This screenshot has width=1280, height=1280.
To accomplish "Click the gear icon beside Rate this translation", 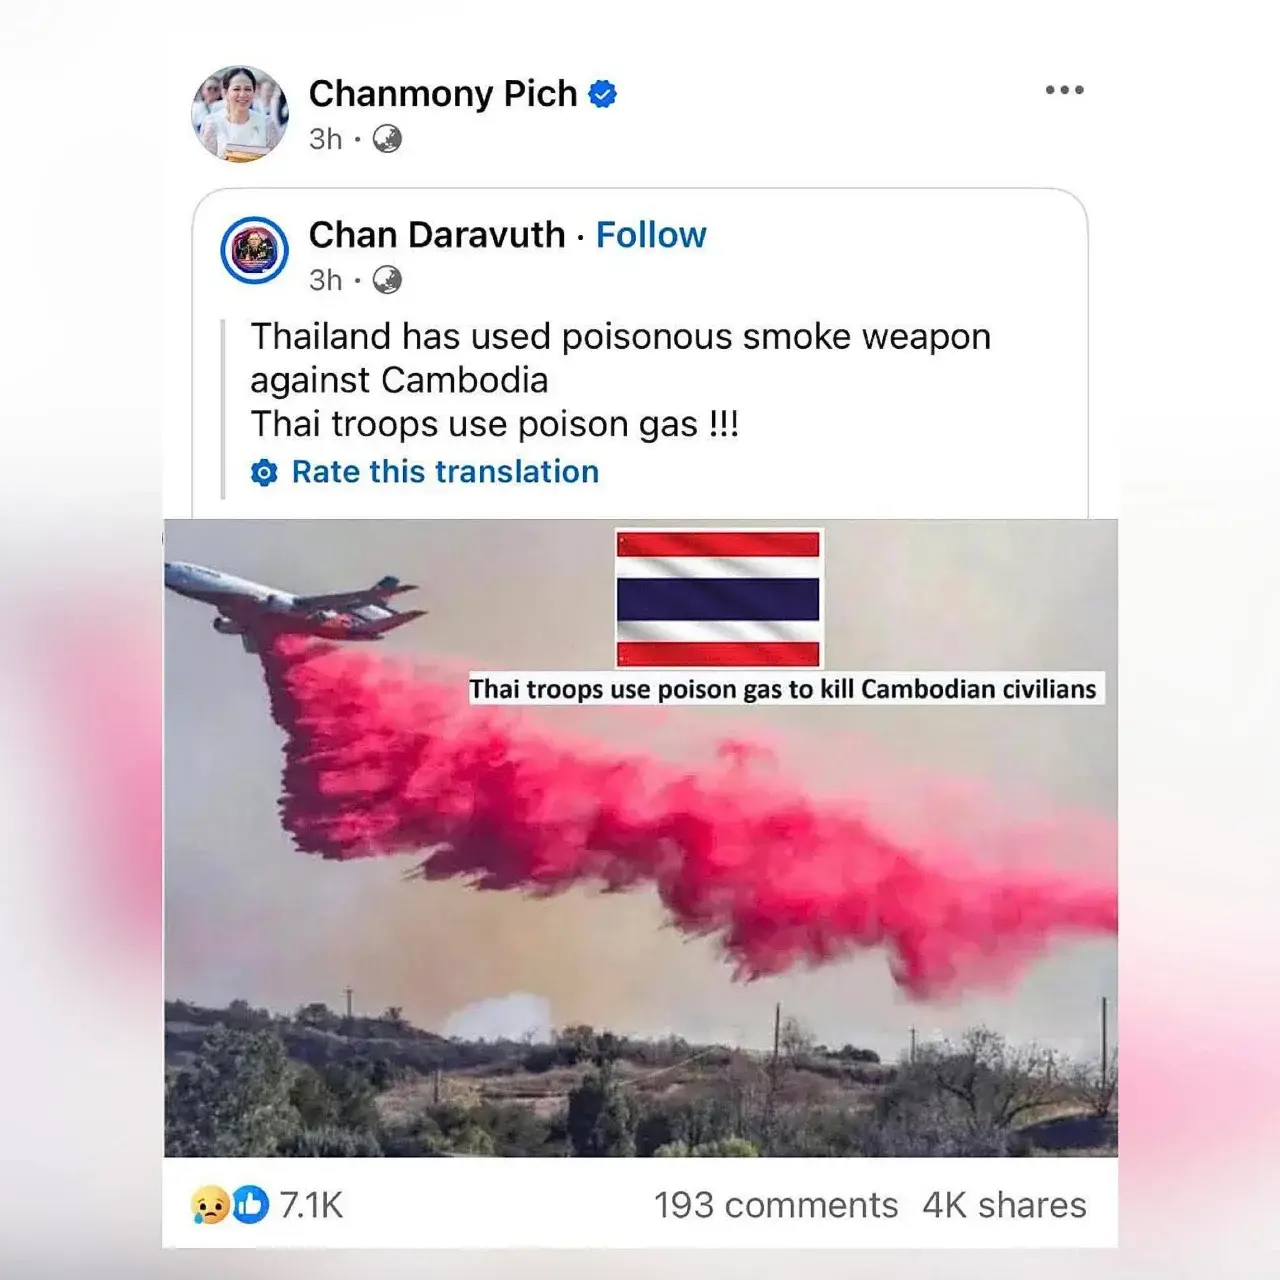I will (x=264, y=472).
